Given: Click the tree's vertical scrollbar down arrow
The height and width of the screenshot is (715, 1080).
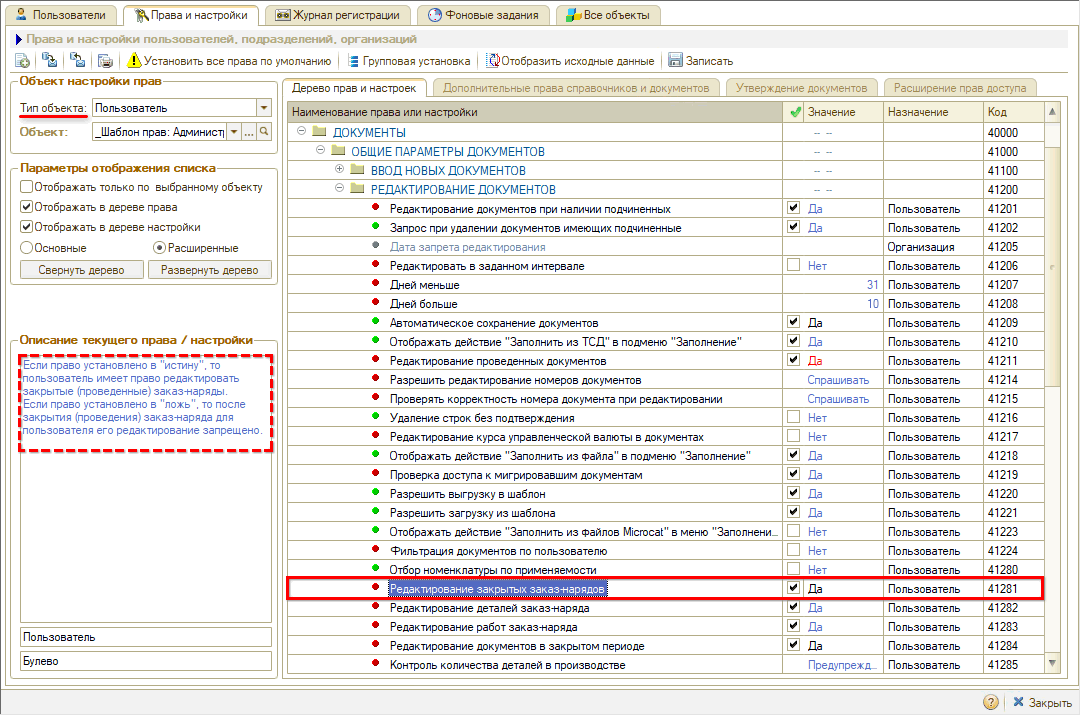Looking at the screenshot, I should click(x=1052, y=664).
